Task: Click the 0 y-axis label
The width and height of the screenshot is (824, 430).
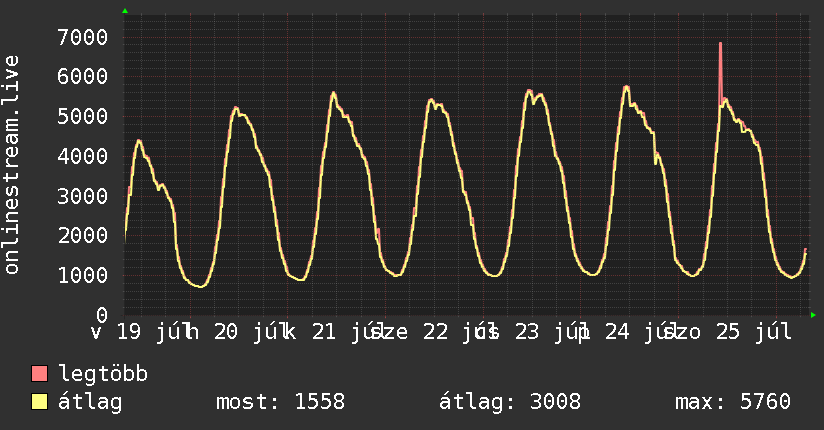Action: [102, 315]
